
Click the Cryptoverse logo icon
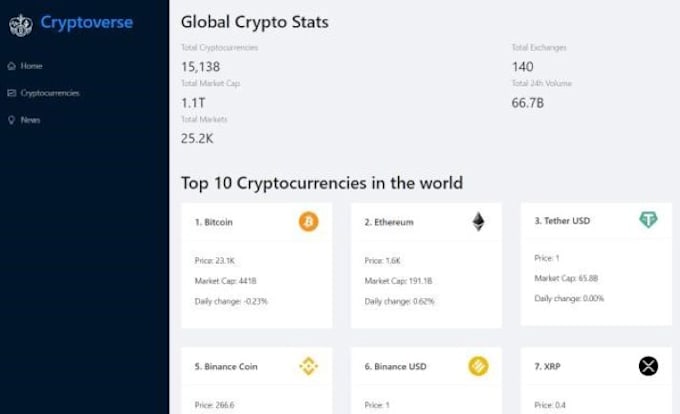[x=20, y=25]
